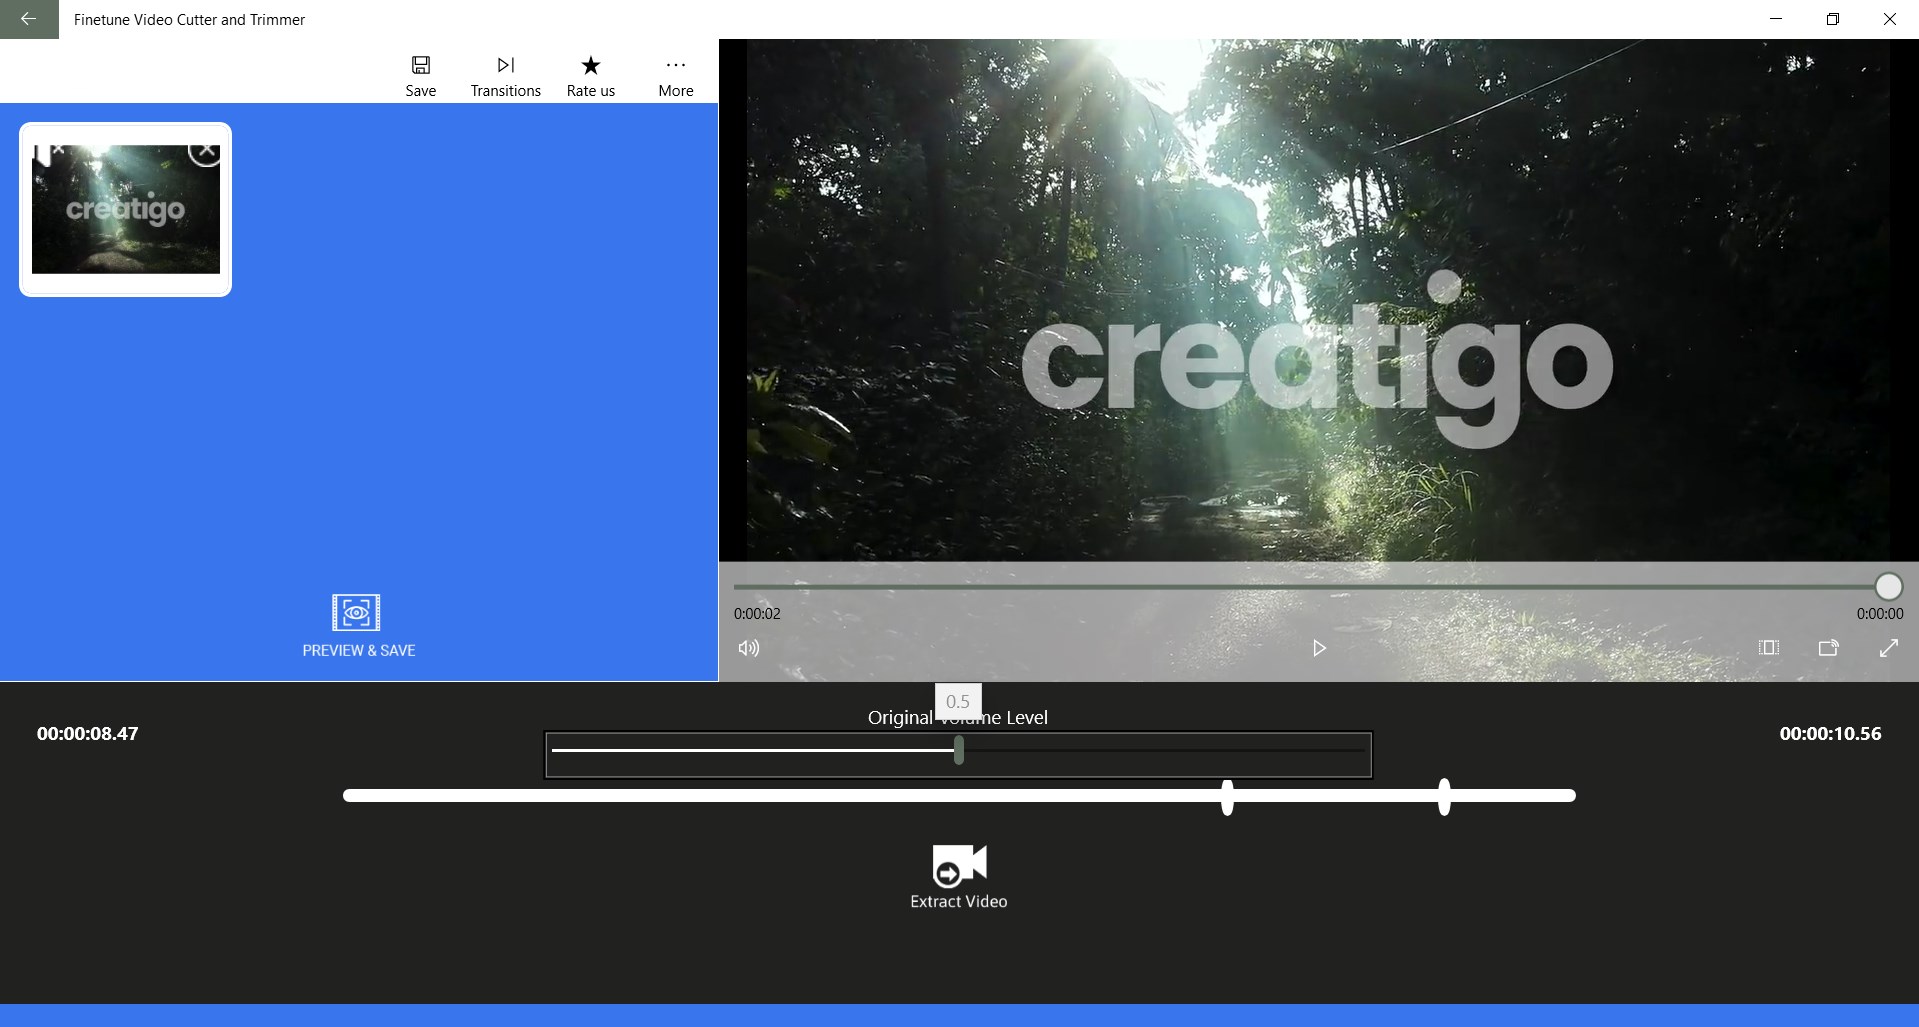Toggle playback with the Play button
Screen dimensions: 1919x1027
[x=1318, y=648]
